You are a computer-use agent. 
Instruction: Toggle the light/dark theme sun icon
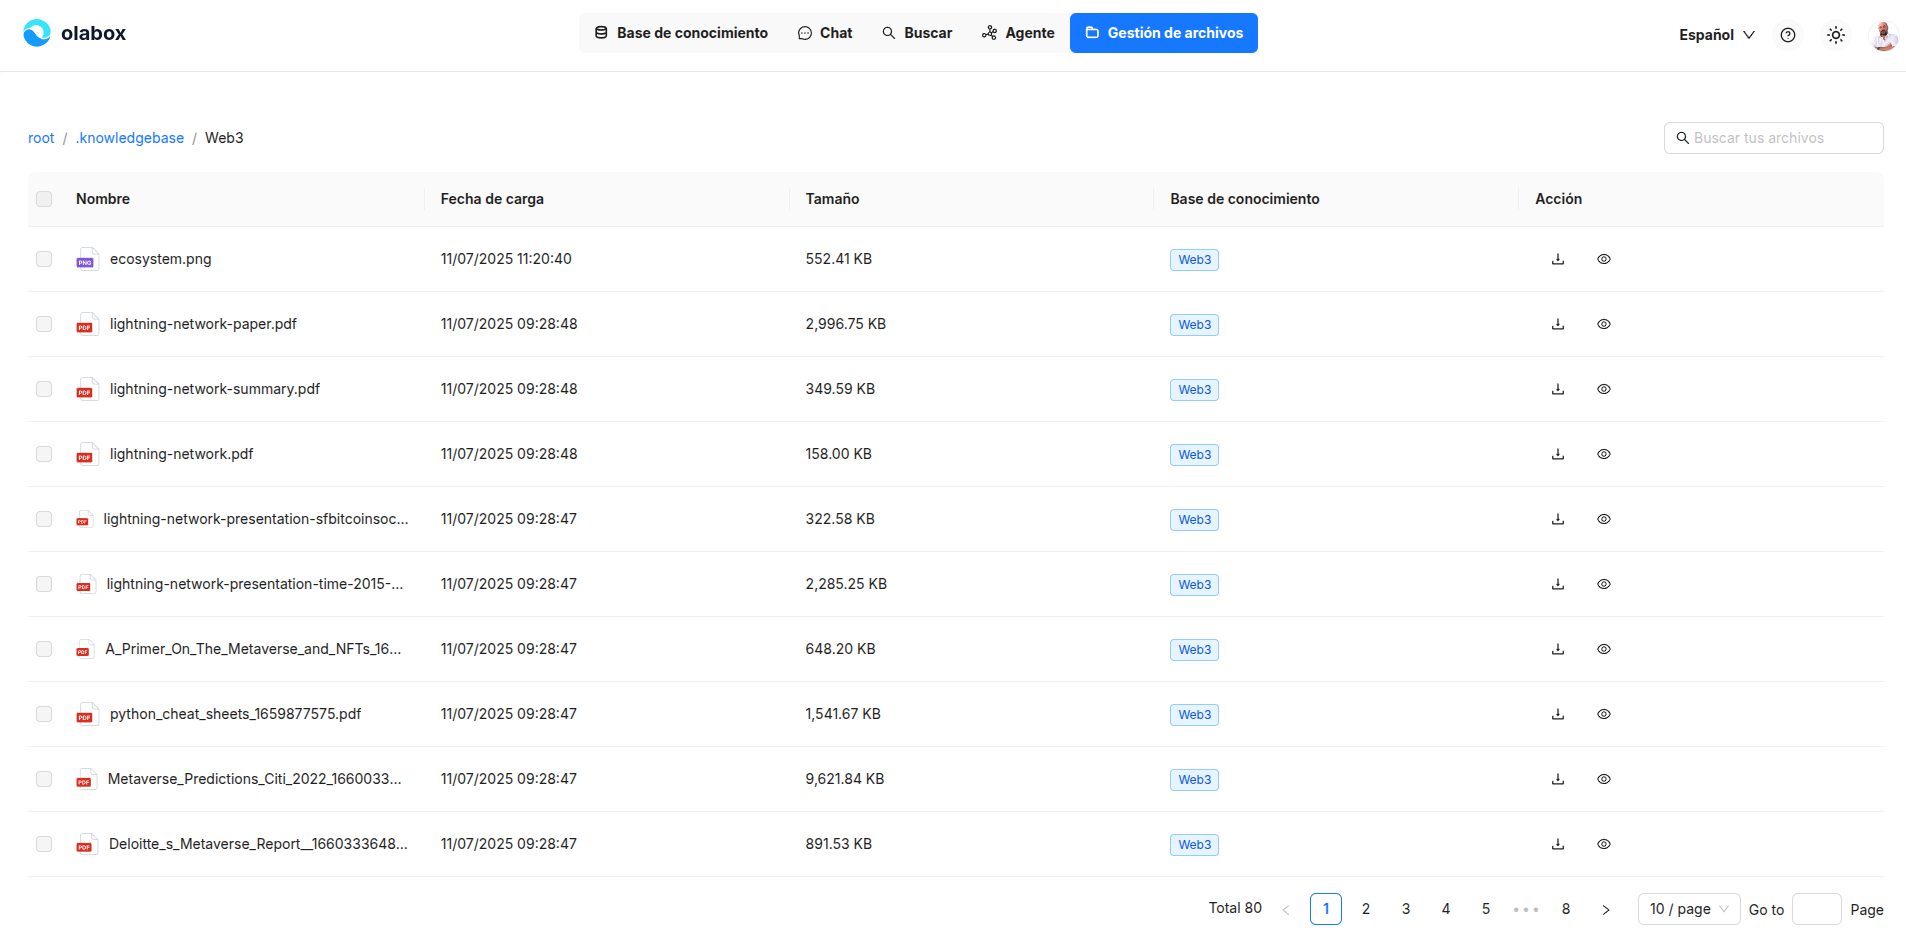coord(1835,34)
